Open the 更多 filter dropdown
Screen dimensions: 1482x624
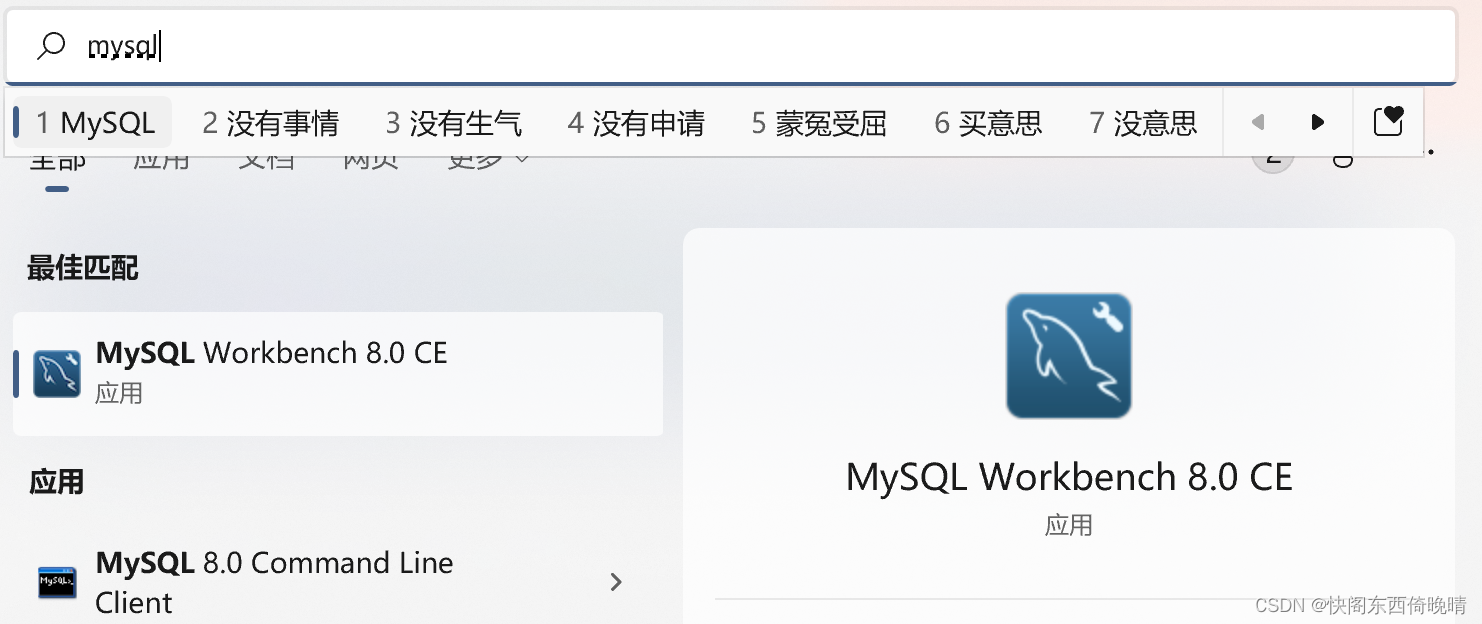pos(487,158)
